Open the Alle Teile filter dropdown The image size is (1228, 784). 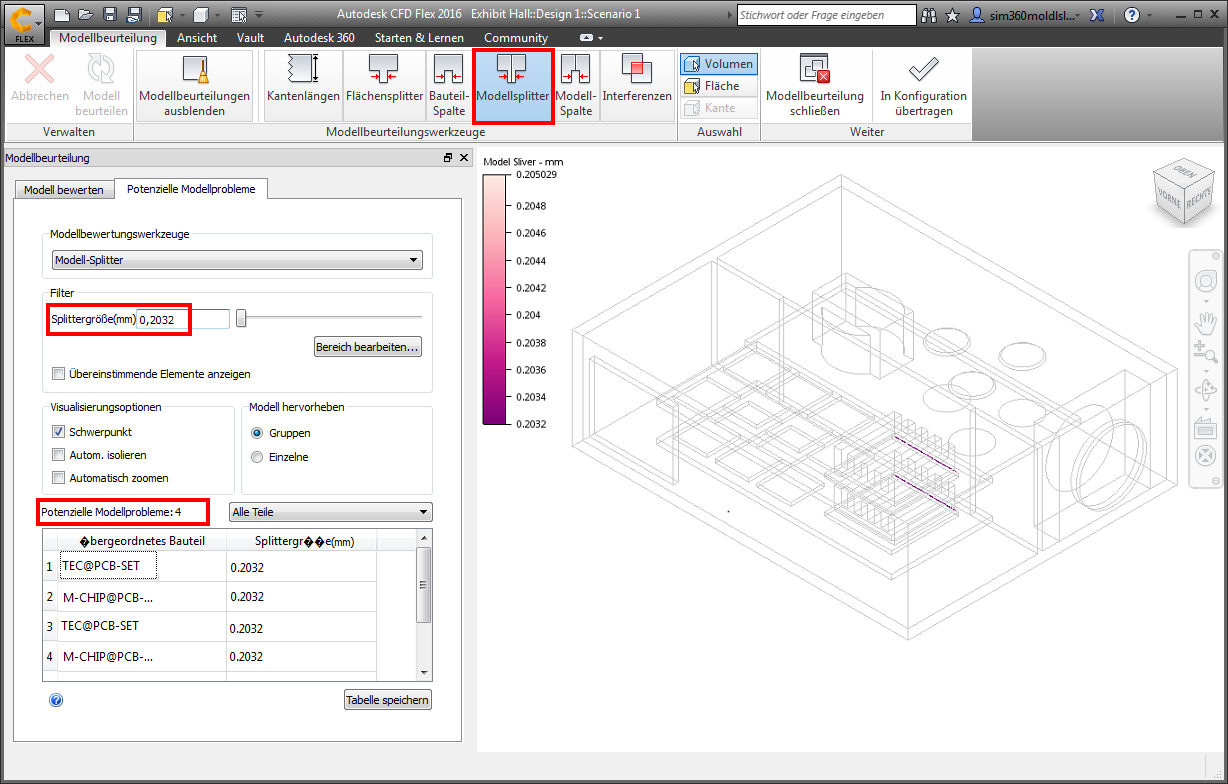330,512
